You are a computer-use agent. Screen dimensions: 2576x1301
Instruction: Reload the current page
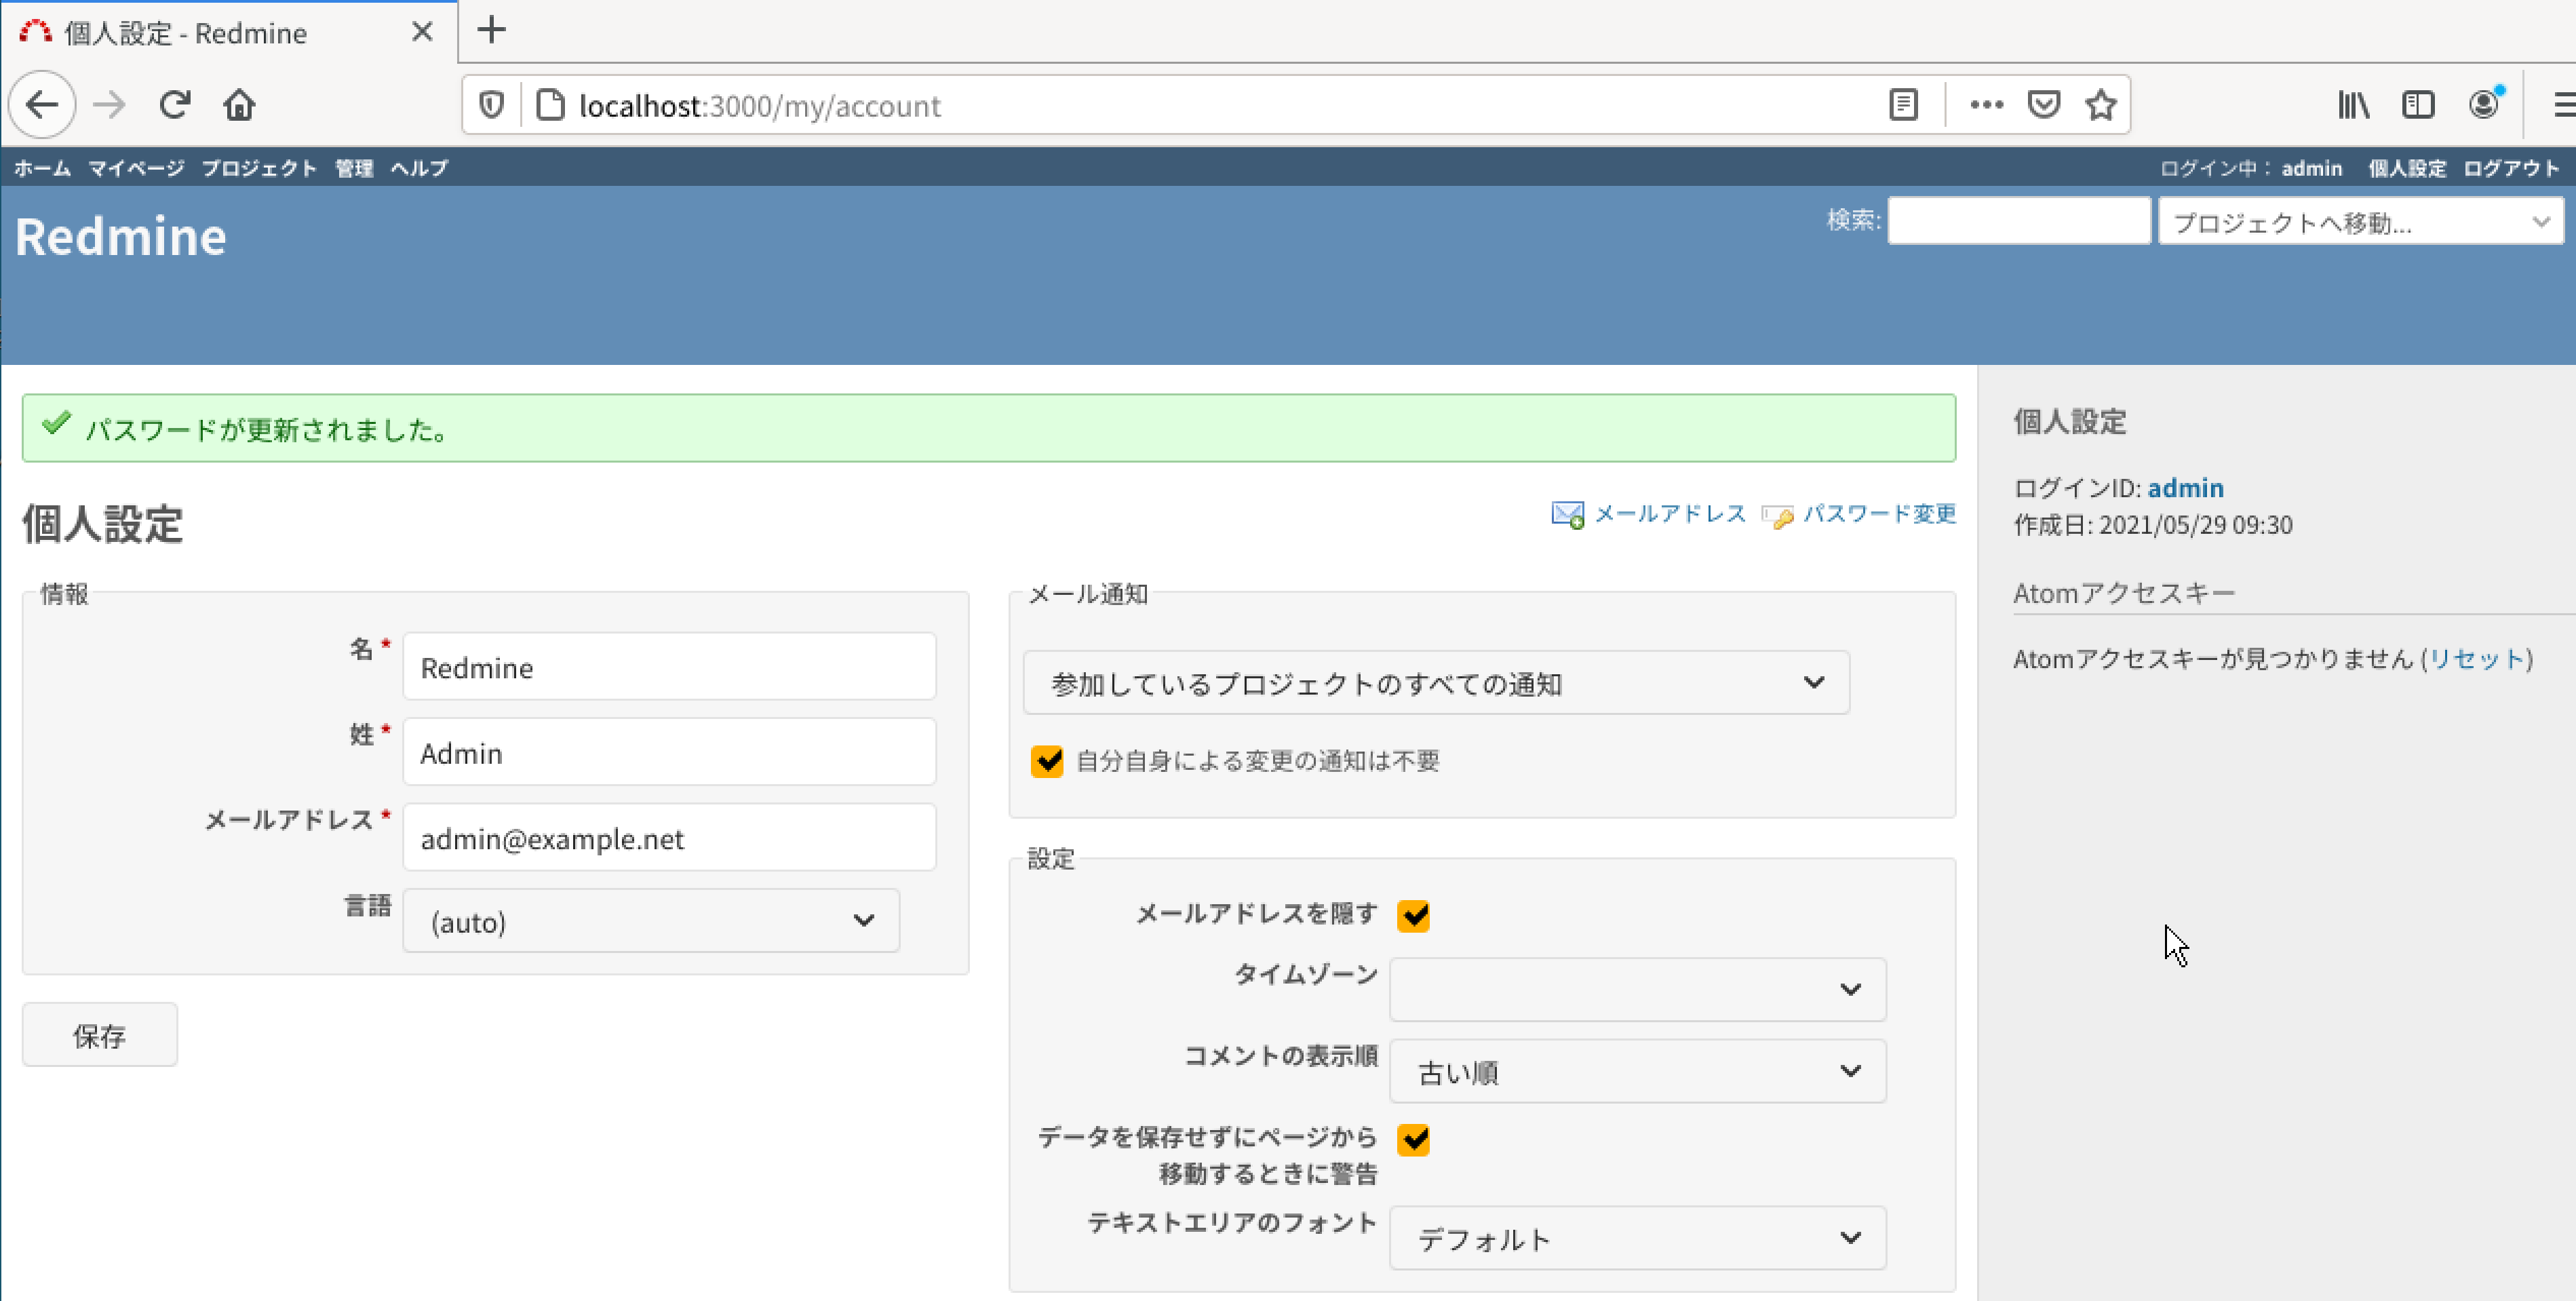[175, 105]
